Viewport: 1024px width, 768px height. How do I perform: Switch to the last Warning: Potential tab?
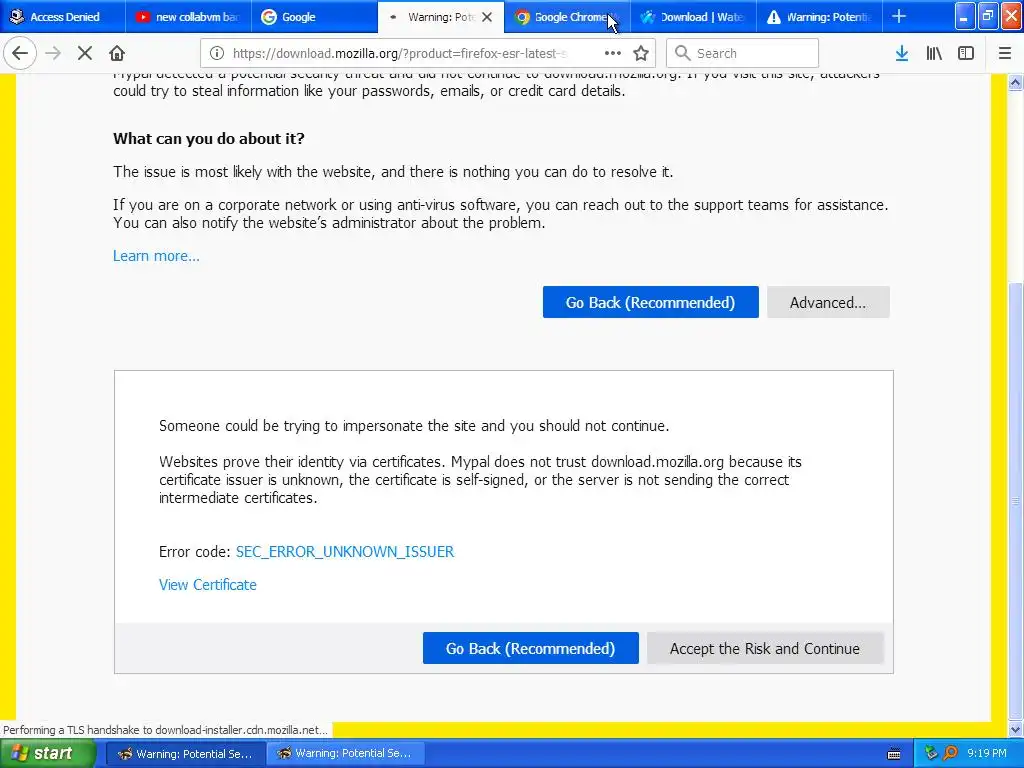coord(819,17)
